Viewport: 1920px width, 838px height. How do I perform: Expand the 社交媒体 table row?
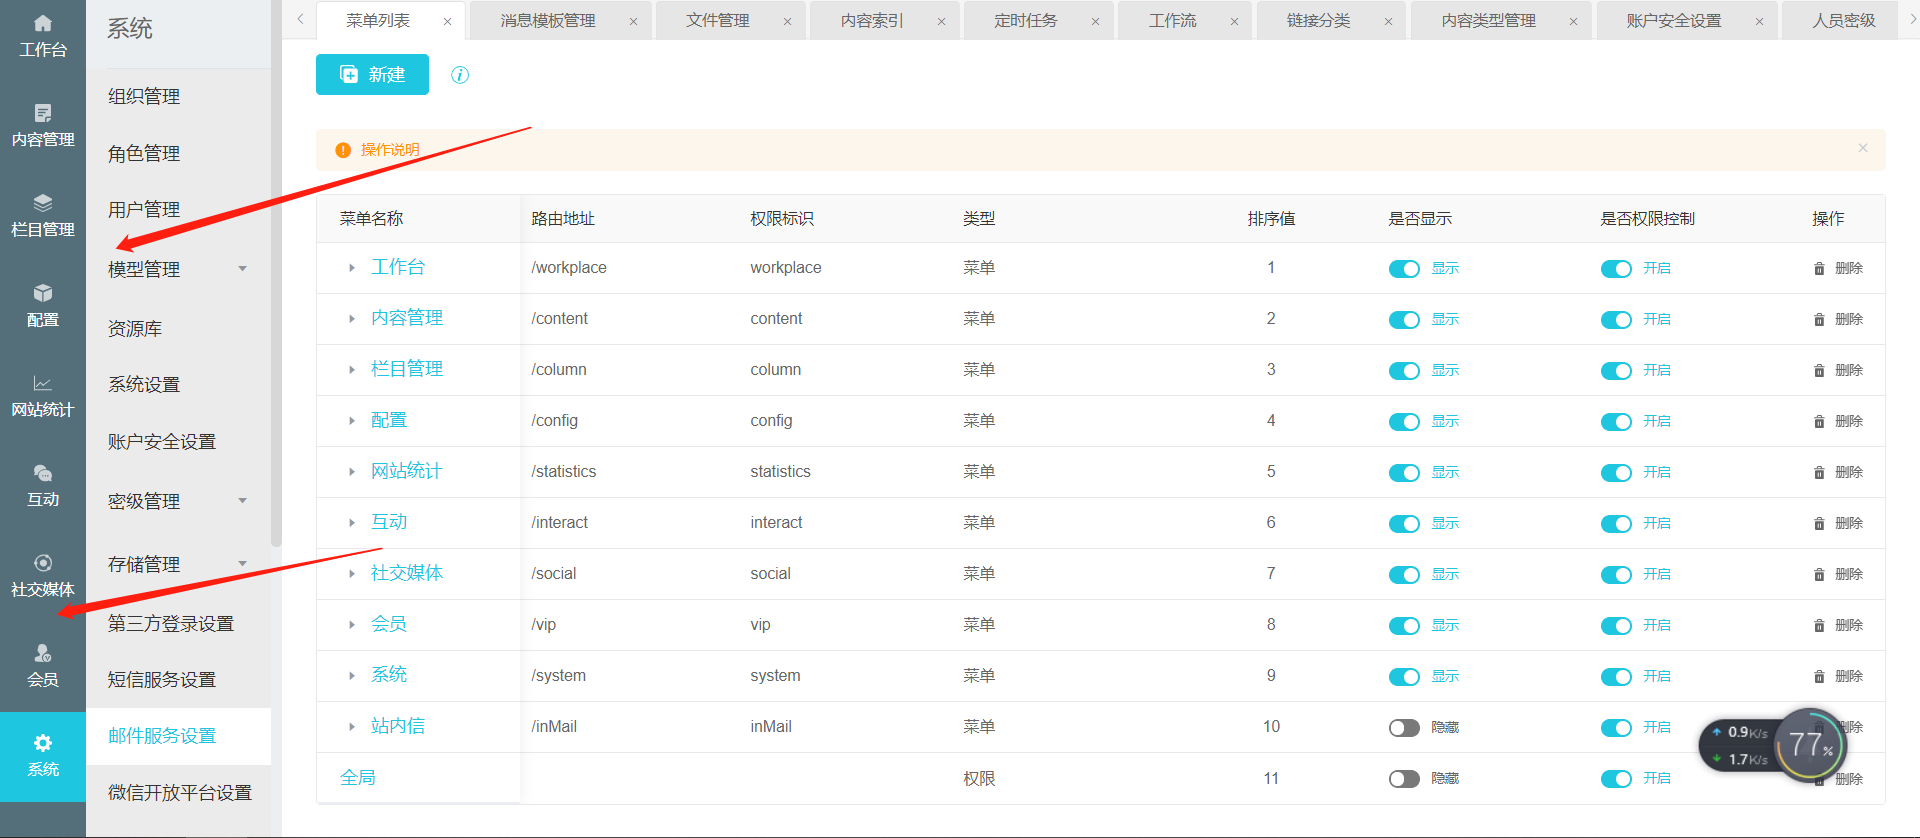pos(352,574)
